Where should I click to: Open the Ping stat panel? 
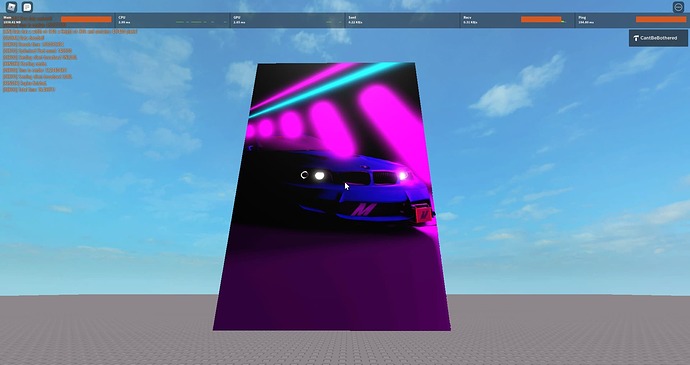[x=632, y=20]
